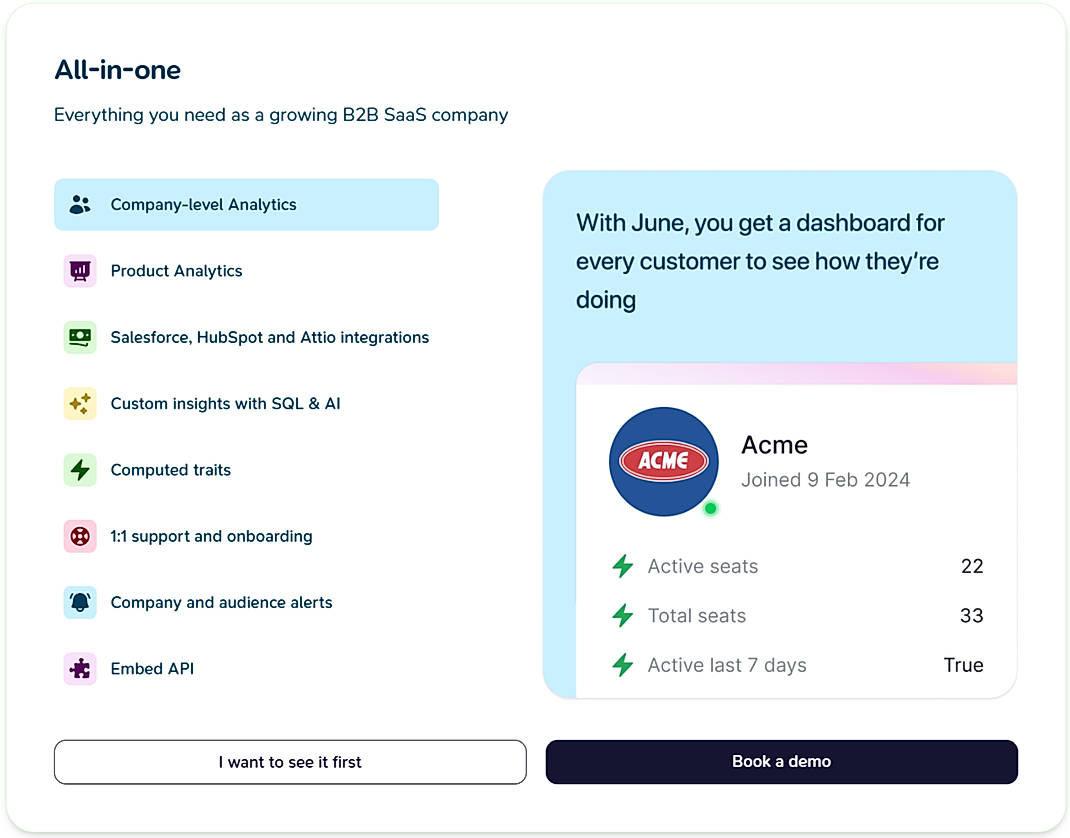Image resolution: width=1070 pixels, height=838 pixels.
Task: Switch to the Product Analytics section
Action: (176, 270)
